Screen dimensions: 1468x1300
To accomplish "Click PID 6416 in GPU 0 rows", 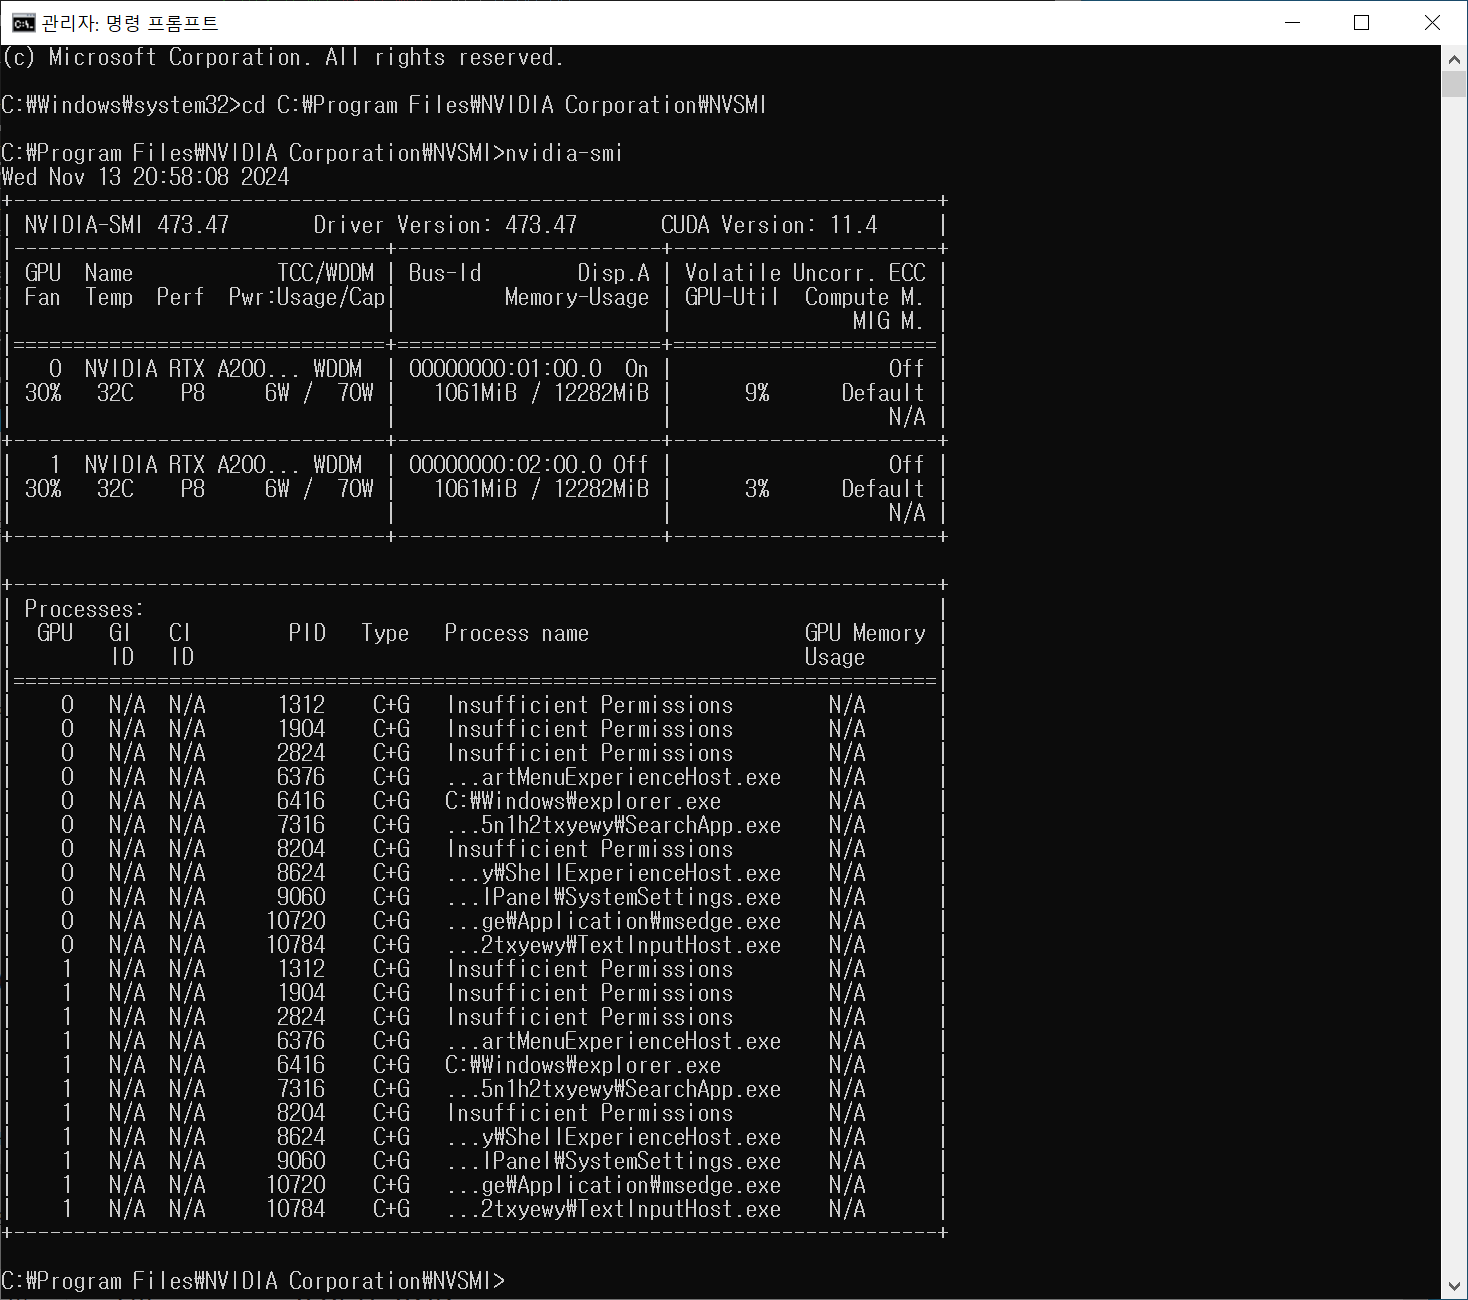I will pos(301,801).
